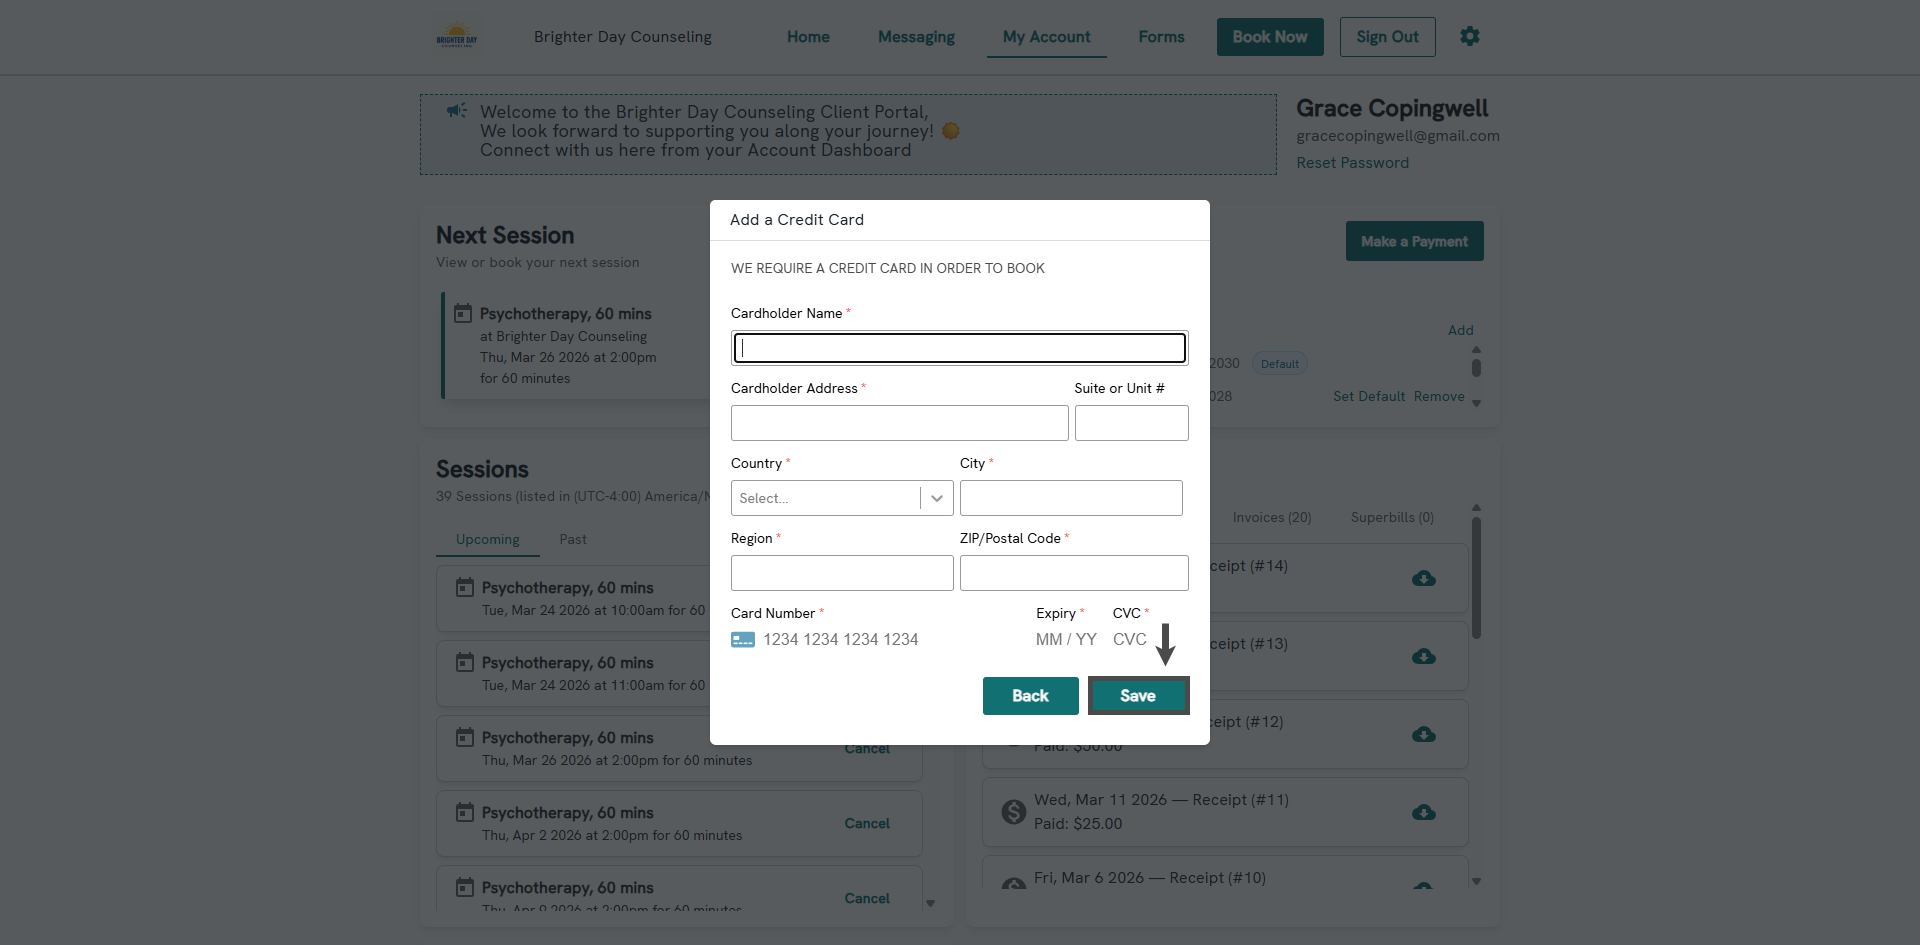Click into the ZIP/Postal Code field
The width and height of the screenshot is (1920, 945).
pyautogui.click(x=1073, y=573)
